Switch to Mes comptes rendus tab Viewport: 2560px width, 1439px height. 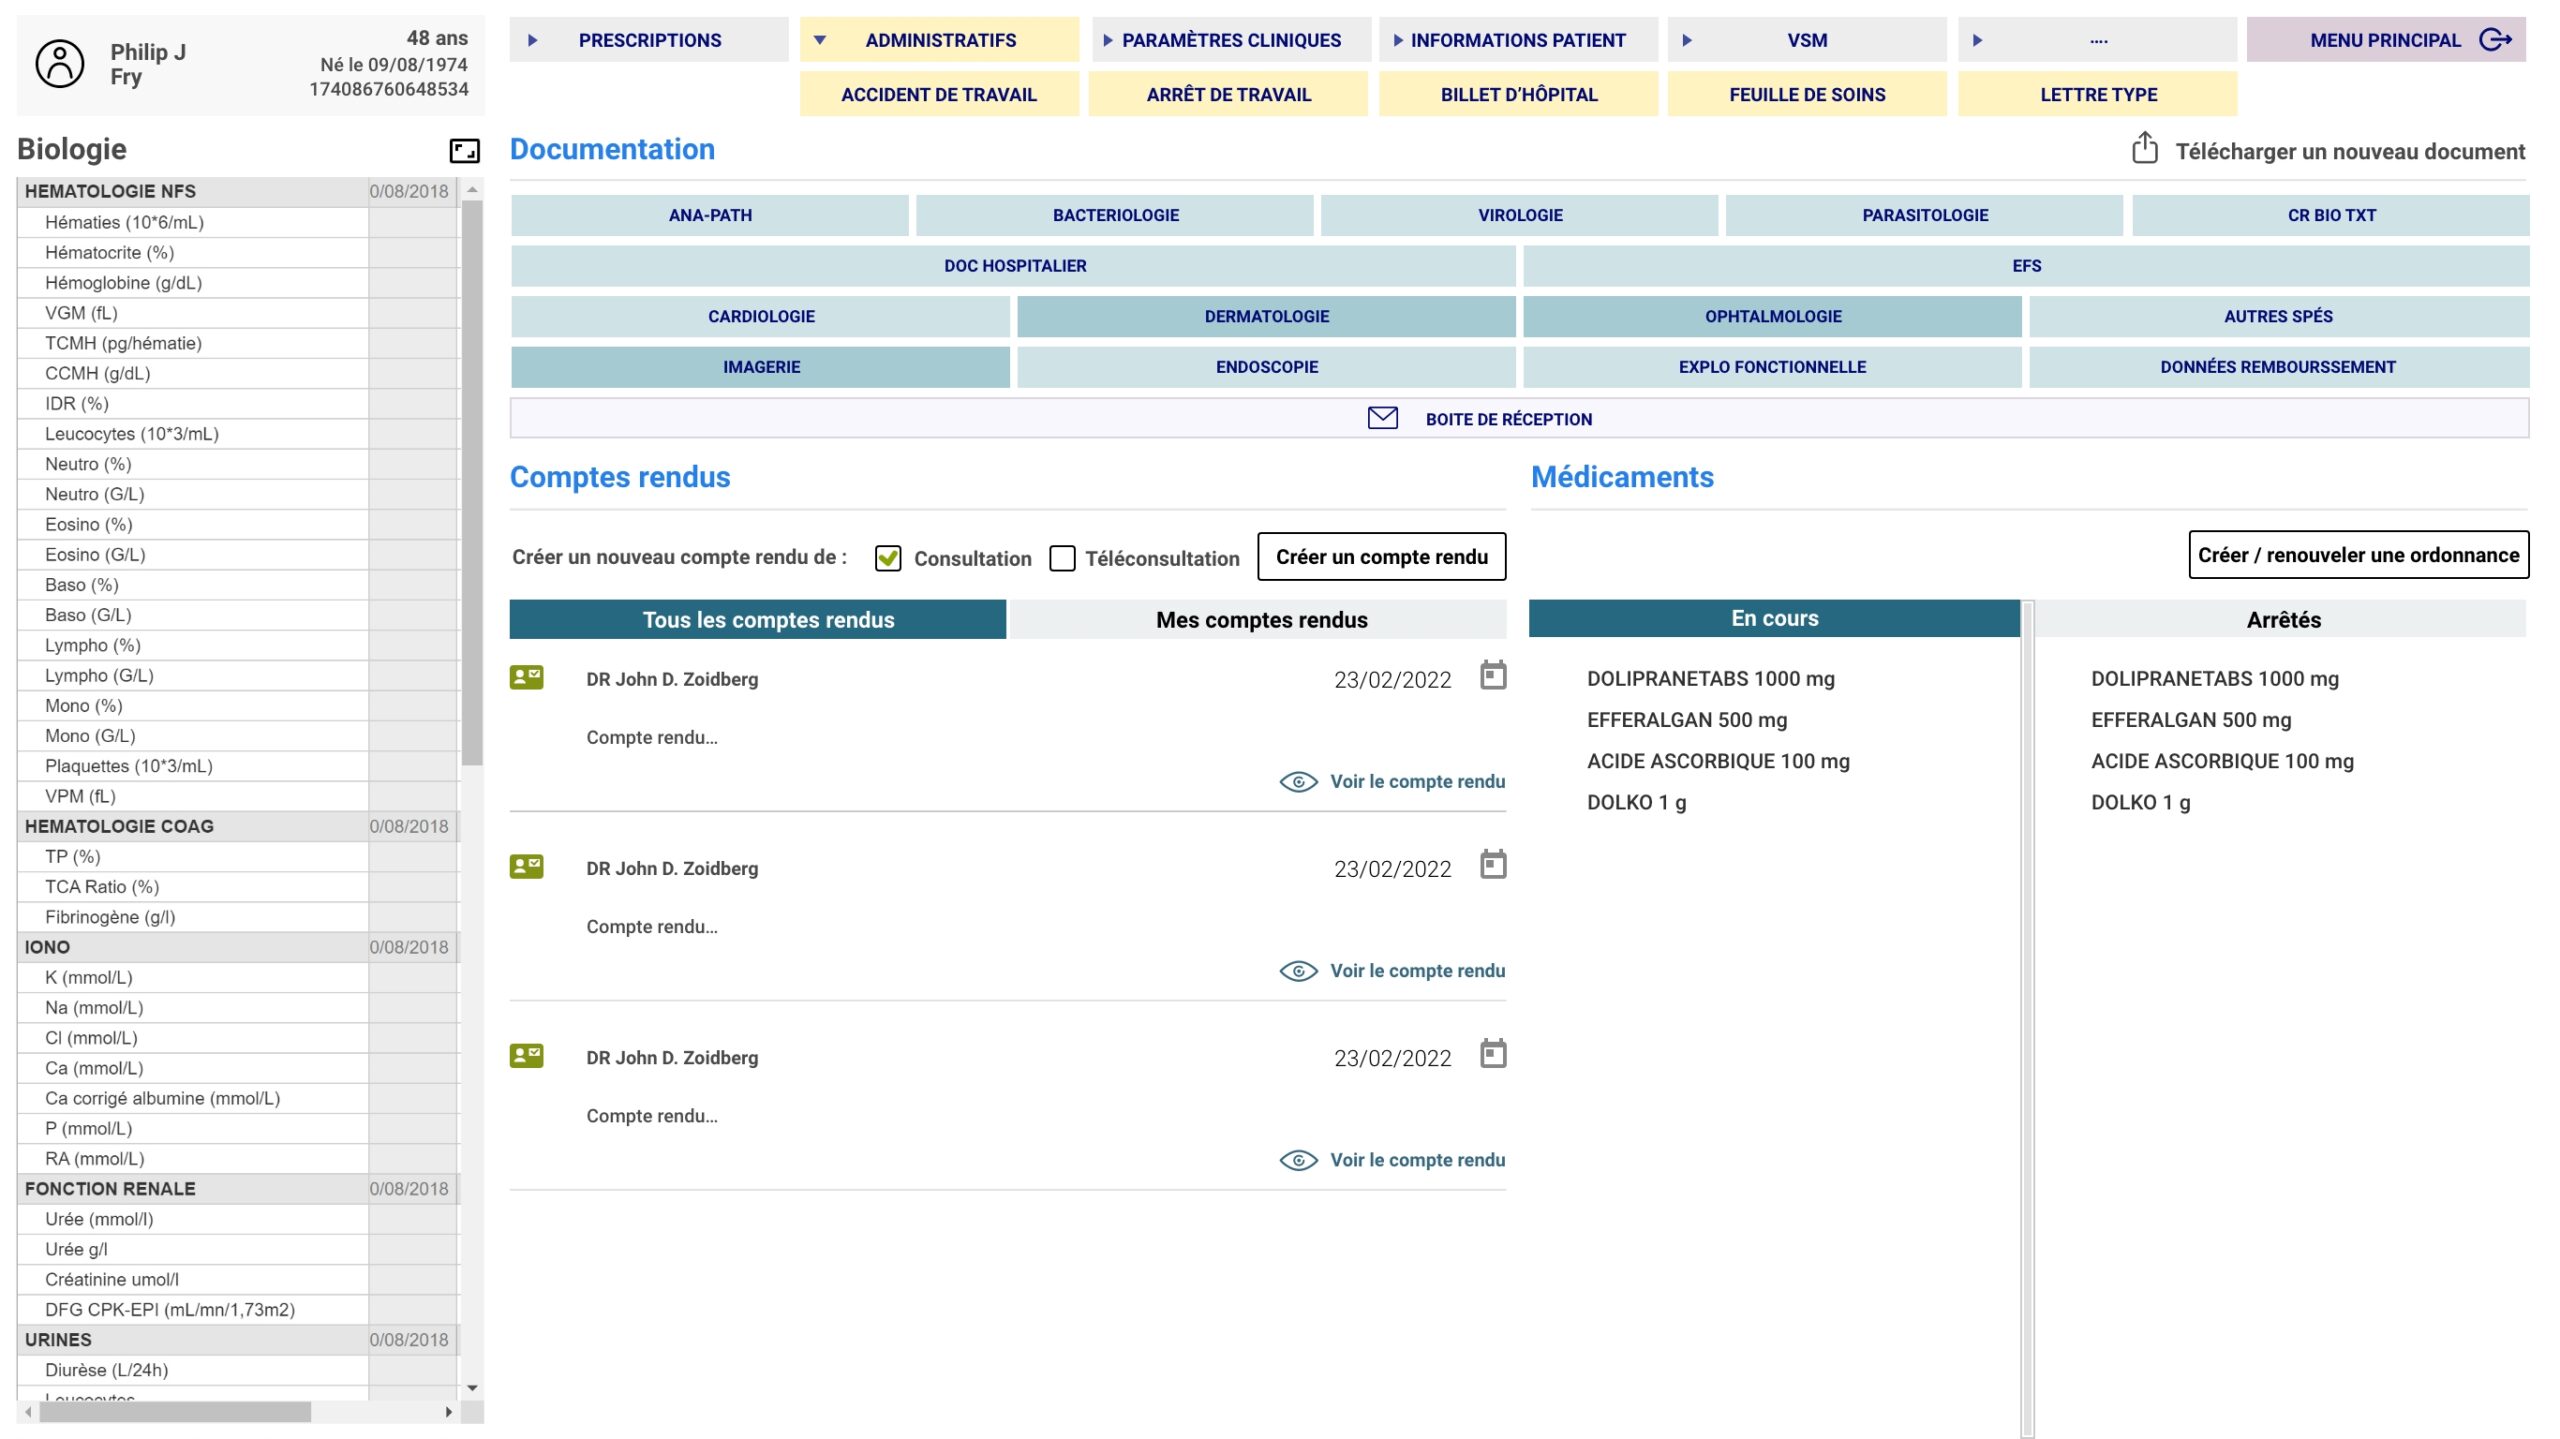pyautogui.click(x=1260, y=620)
